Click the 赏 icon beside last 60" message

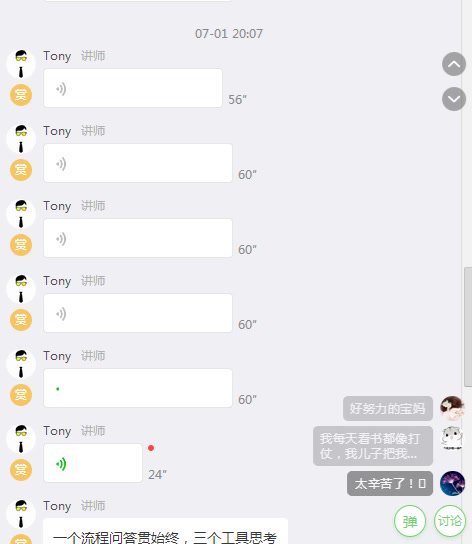(21, 395)
